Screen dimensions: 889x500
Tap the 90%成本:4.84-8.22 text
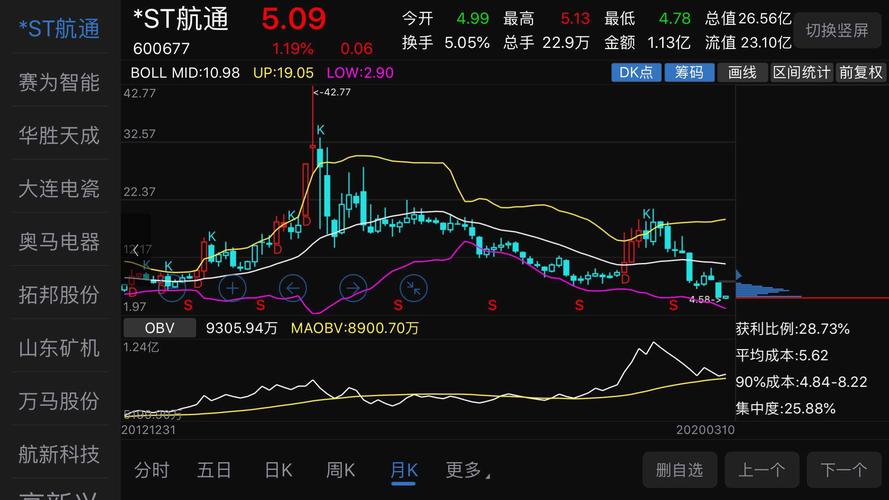(801, 382)
